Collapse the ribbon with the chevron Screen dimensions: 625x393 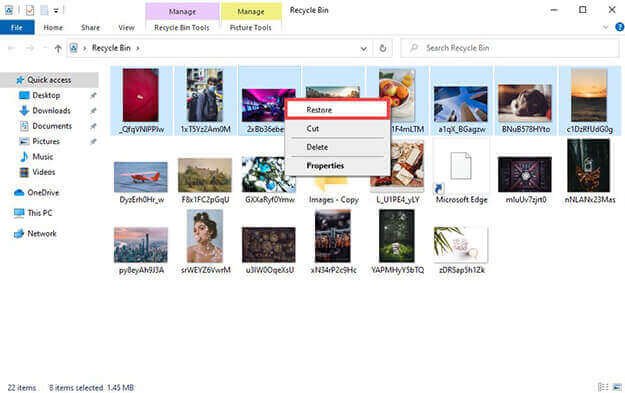pos(606,27)
